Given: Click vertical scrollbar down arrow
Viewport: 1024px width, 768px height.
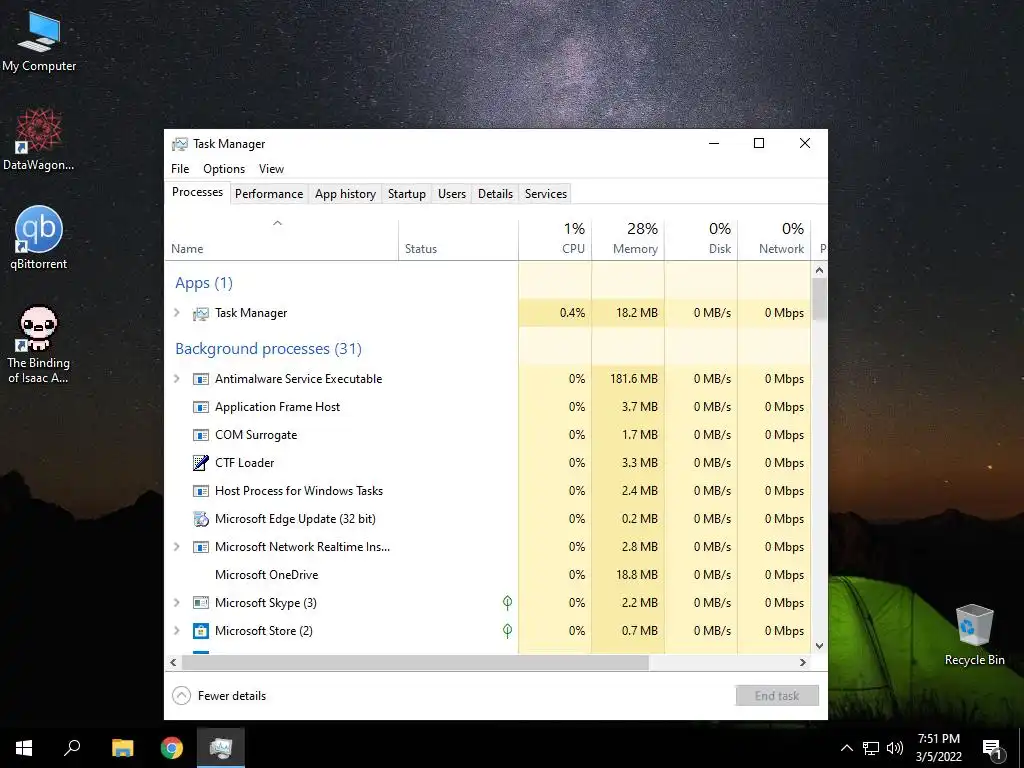Looking at the screenshot, I should pyautogui.click(x=820, y=646).
